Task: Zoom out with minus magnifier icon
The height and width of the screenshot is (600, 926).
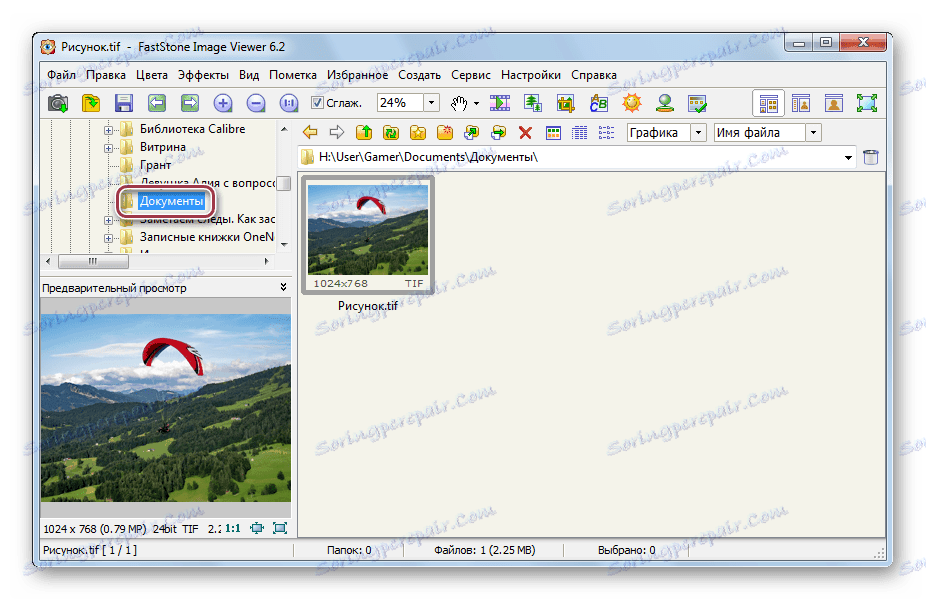Action: tap(256, 103)
